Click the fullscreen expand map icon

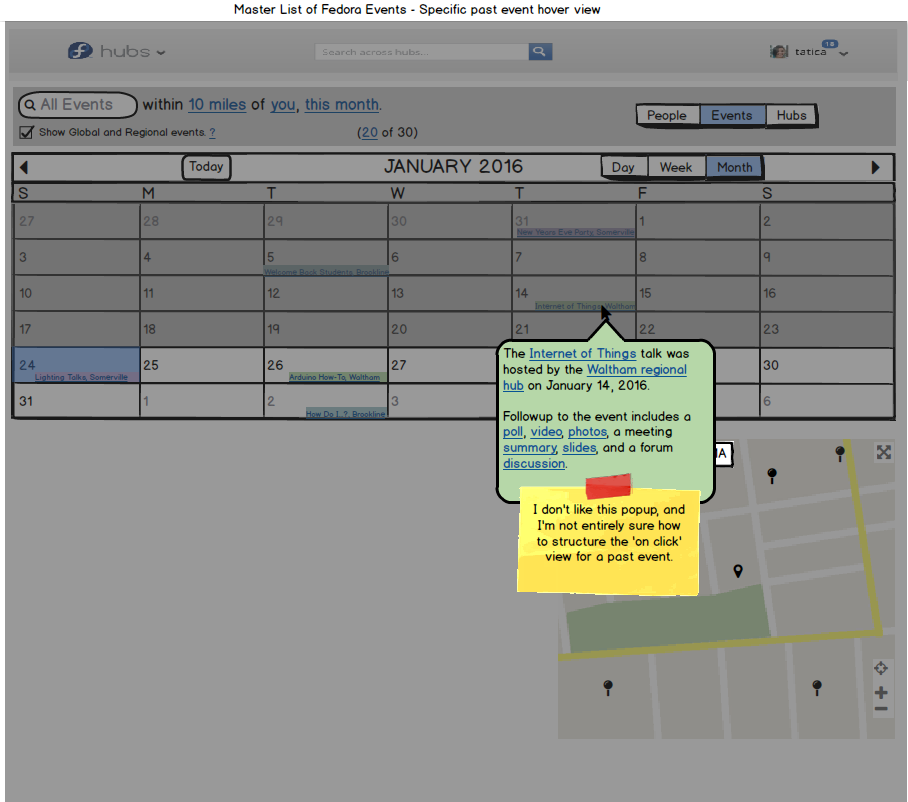click(883, 452)
